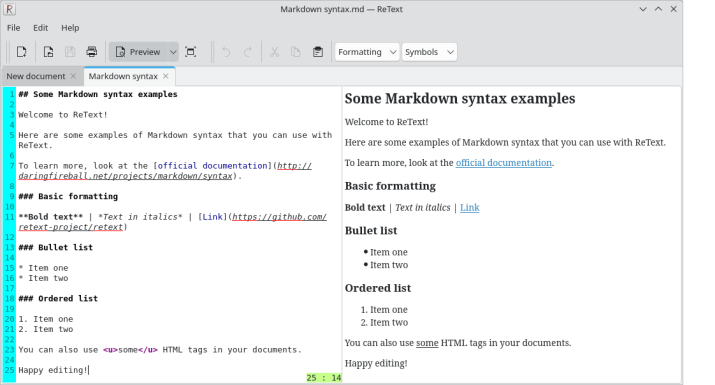
Task: Paste with the clipboard icon
Action: pyautogui.click(x=318, y=52)
